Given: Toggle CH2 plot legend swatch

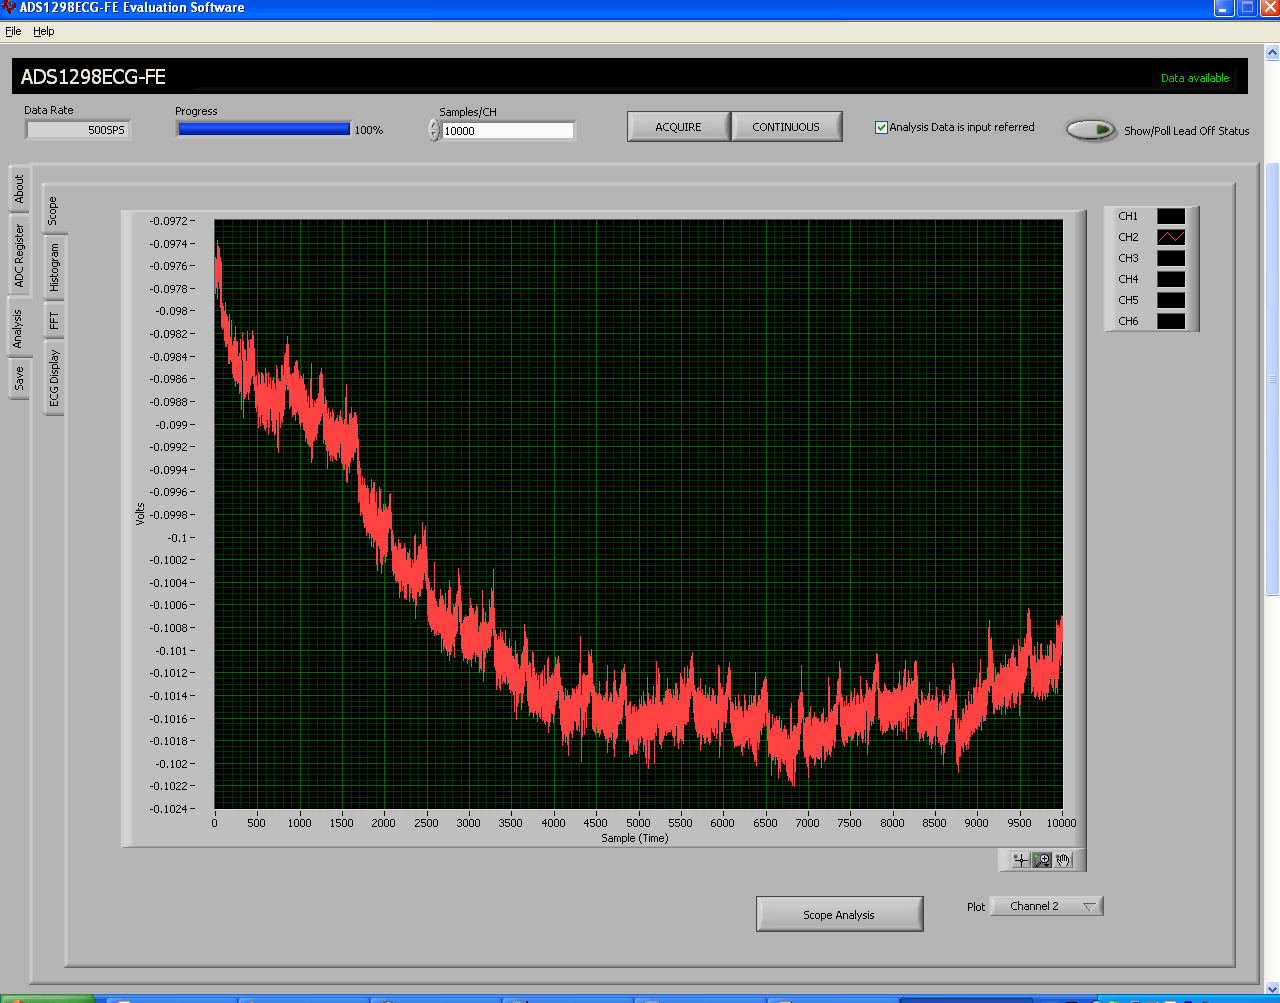Looking at the screenshot, I should pos(1171,237).
